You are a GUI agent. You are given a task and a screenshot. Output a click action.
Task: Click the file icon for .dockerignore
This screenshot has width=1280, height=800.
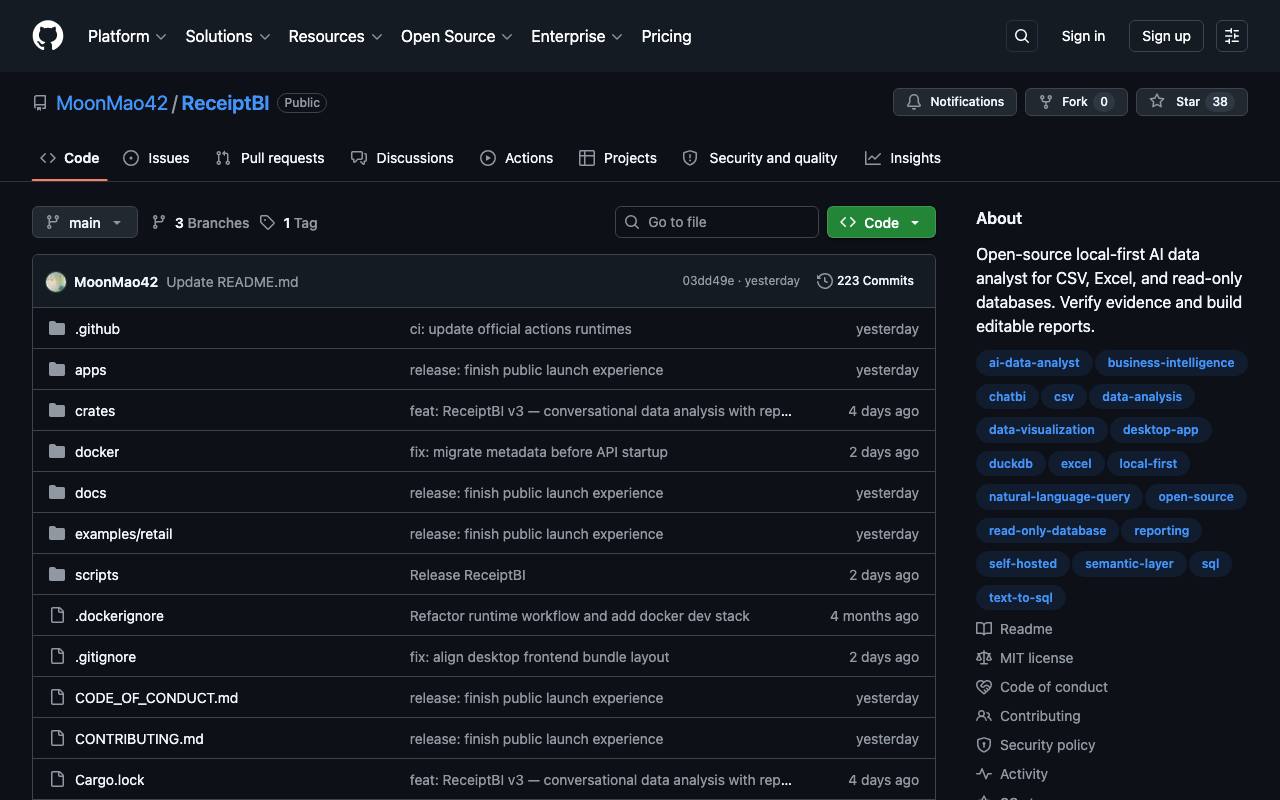point(57,615)
